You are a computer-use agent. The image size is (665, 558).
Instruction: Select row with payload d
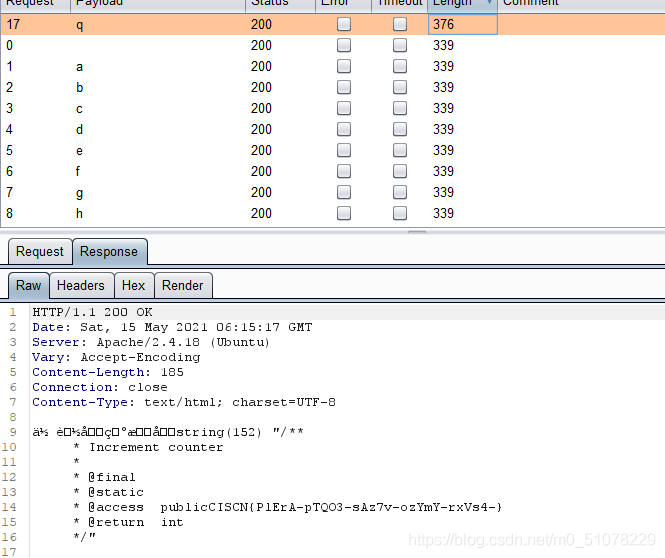click(x=332, y=129)
